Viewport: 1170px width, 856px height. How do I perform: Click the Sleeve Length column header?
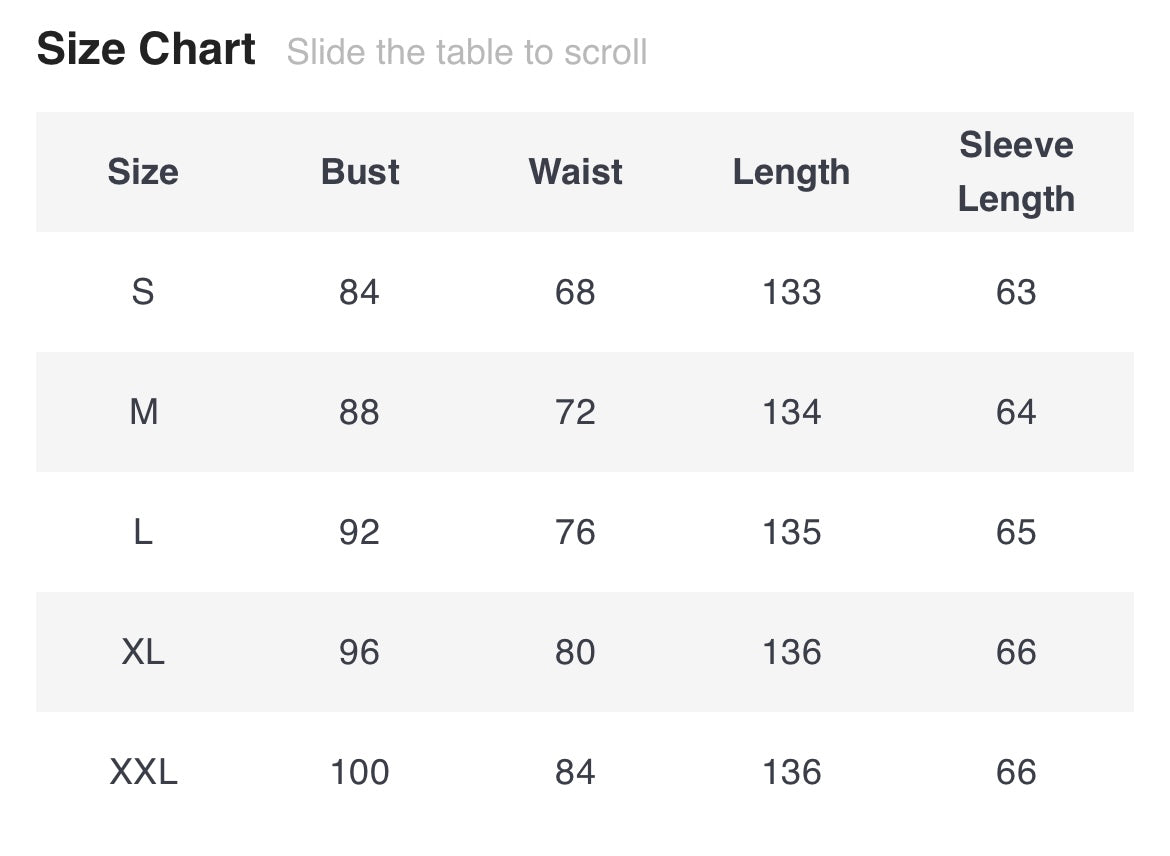(x=1016, y=172)
